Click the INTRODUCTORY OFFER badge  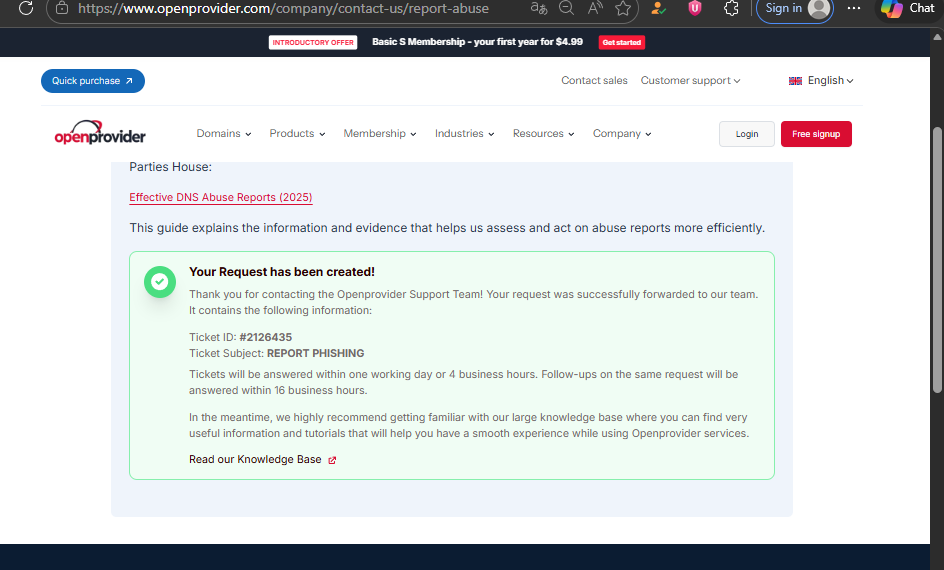click(313, 42)
